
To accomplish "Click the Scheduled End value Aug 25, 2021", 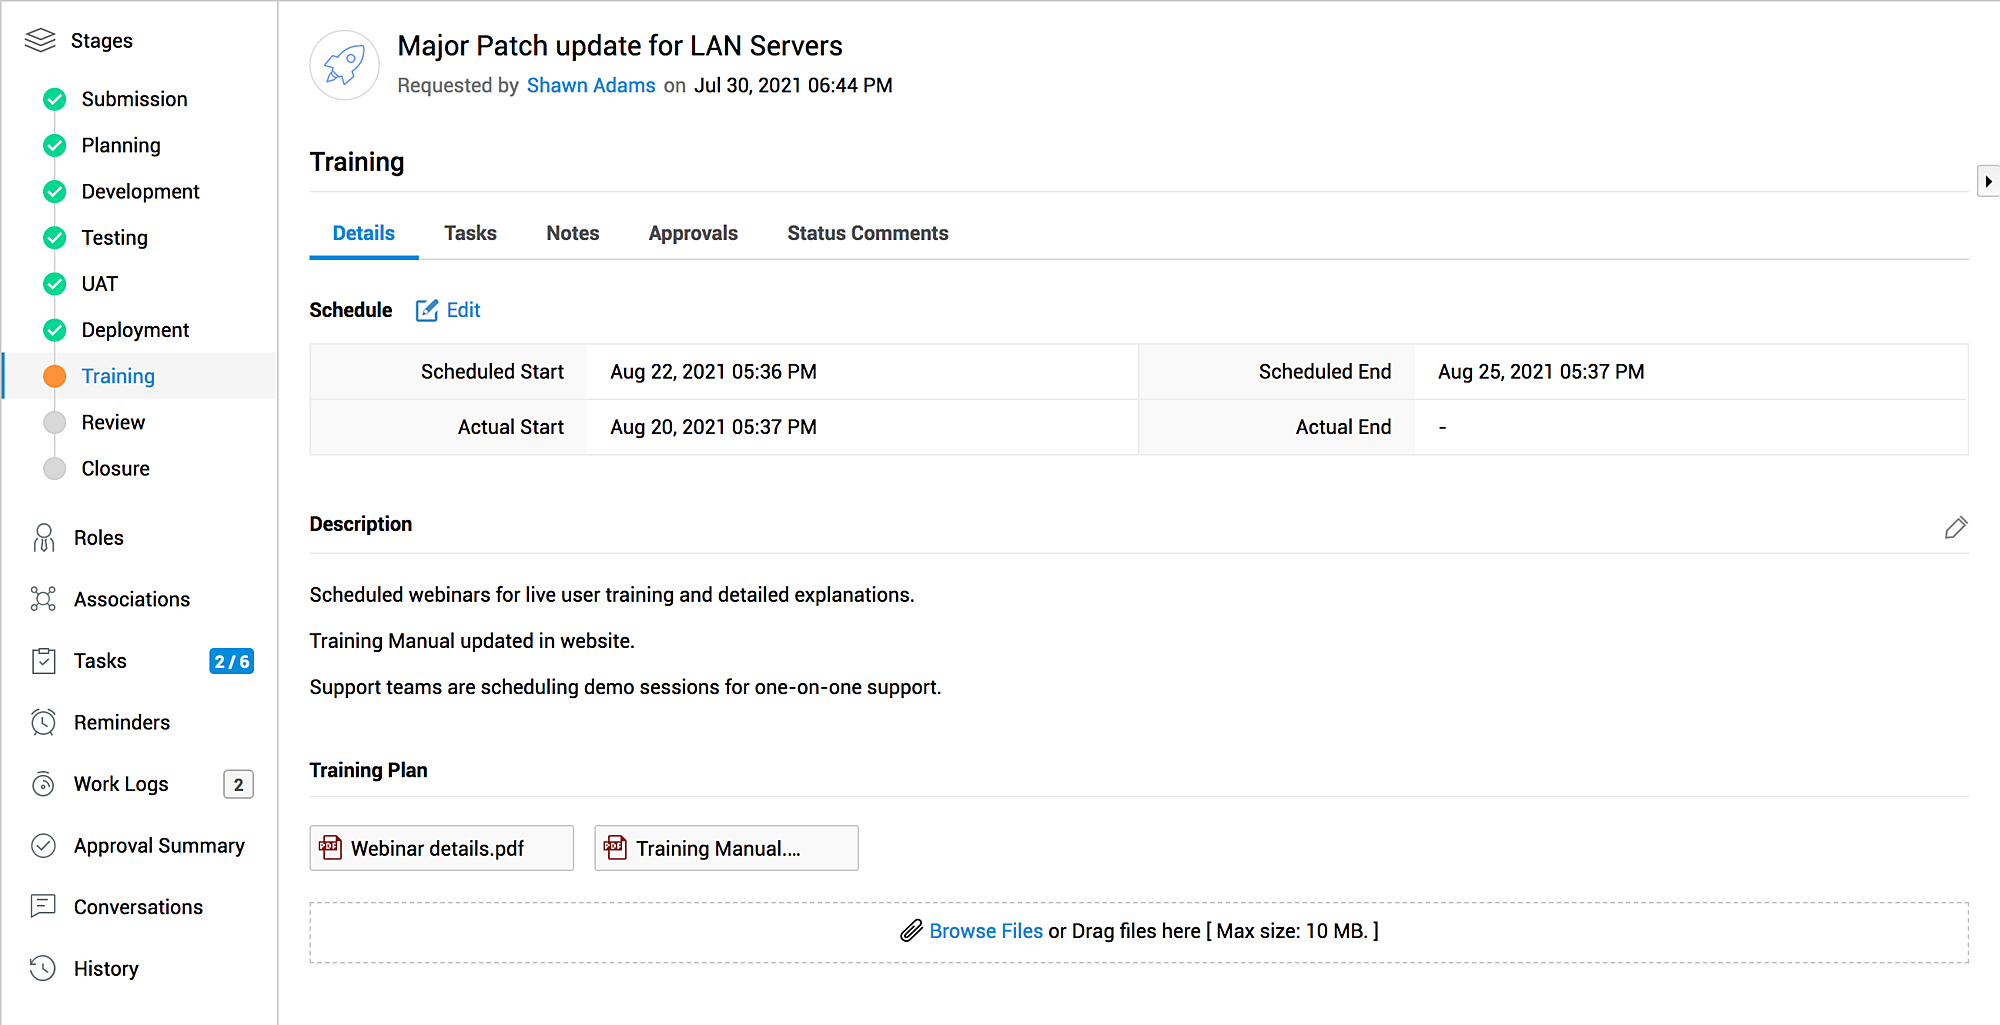I will click(1541, 372).
